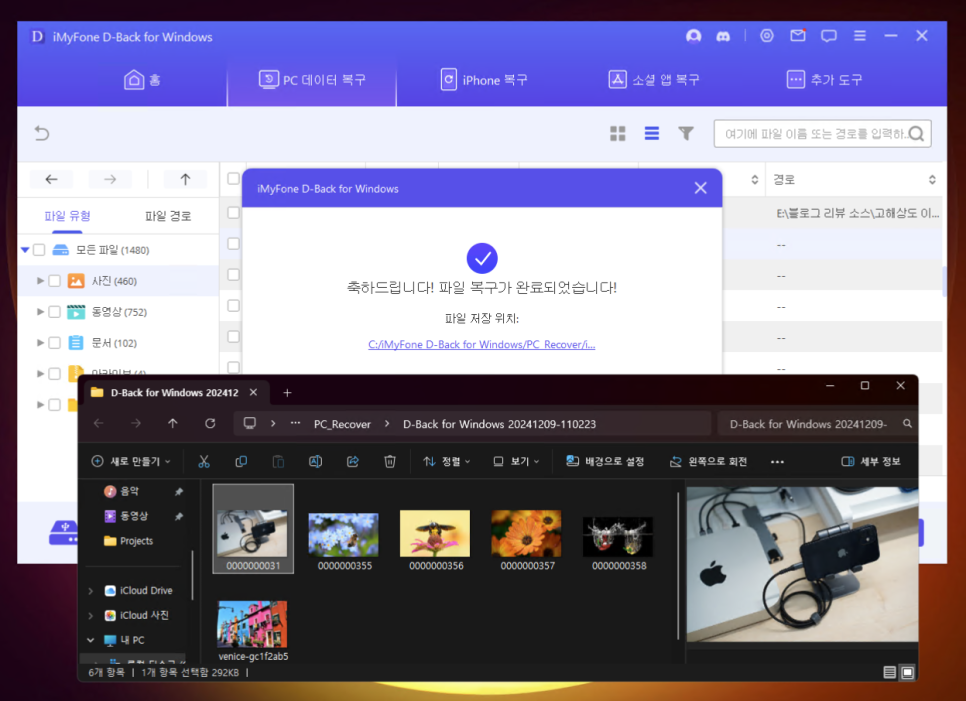966x701 pixels.
Task: Open the mail icon with red notification dot
Action: [798, 35]
